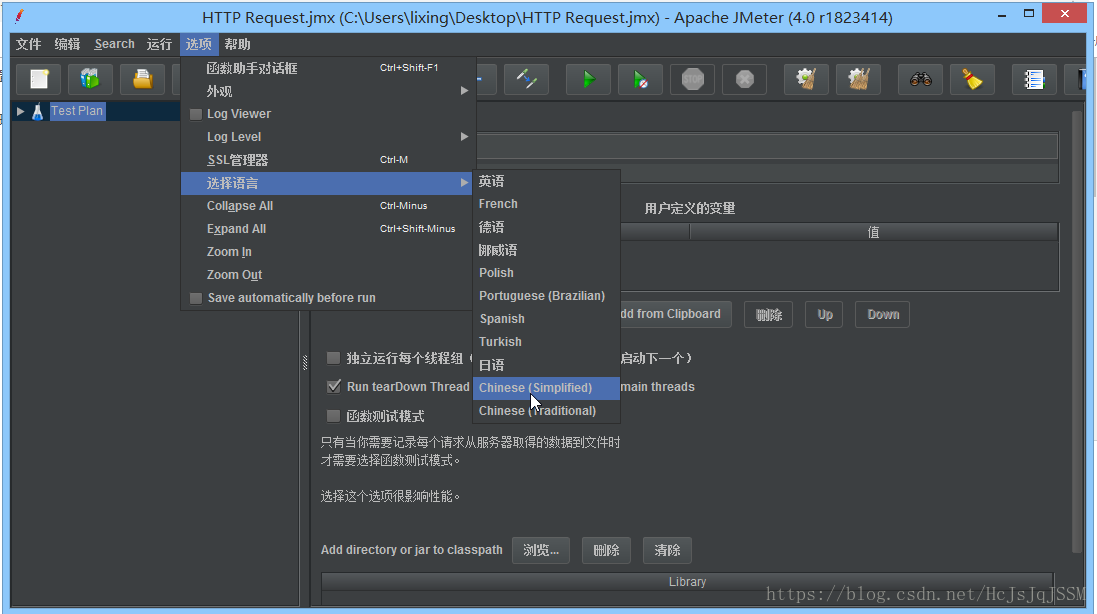Select 英语 language
The image size is (1097, 614).
point(546,181)
